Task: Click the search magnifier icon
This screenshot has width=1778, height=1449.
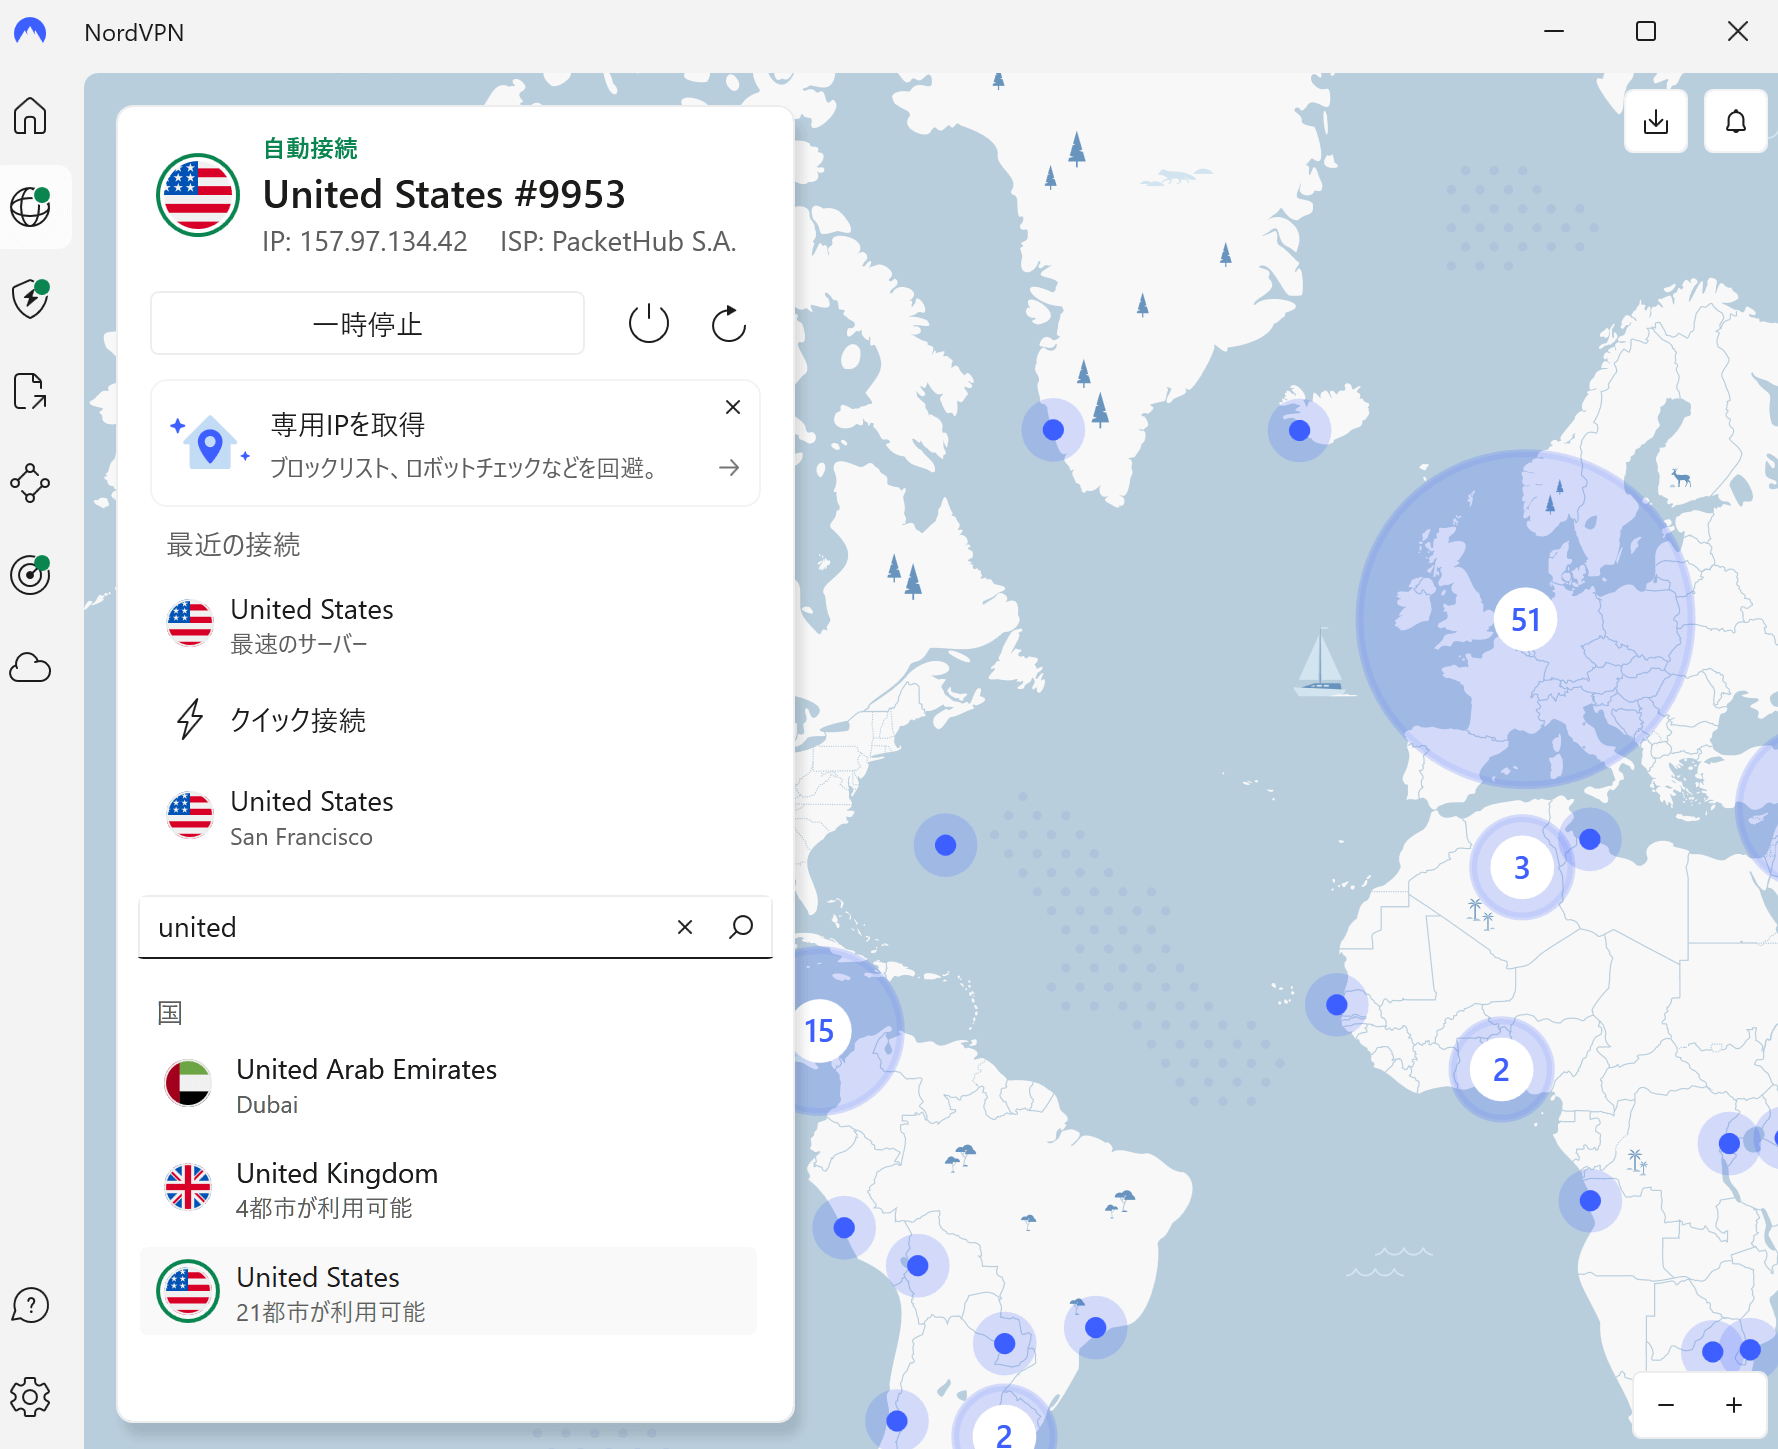Action: coord(741,927)
